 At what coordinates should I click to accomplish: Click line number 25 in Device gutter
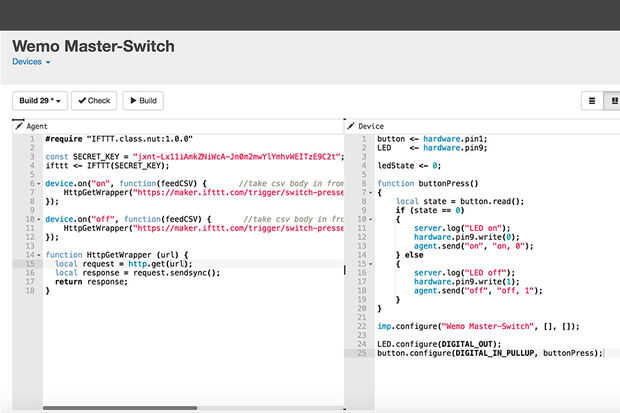click(362, 353)
